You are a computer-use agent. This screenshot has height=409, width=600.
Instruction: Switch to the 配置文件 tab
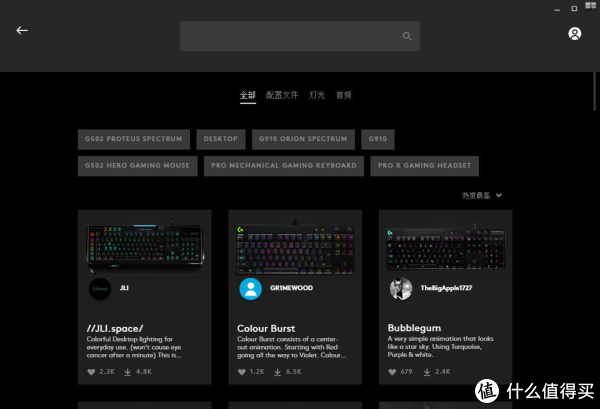coord(282,95)
